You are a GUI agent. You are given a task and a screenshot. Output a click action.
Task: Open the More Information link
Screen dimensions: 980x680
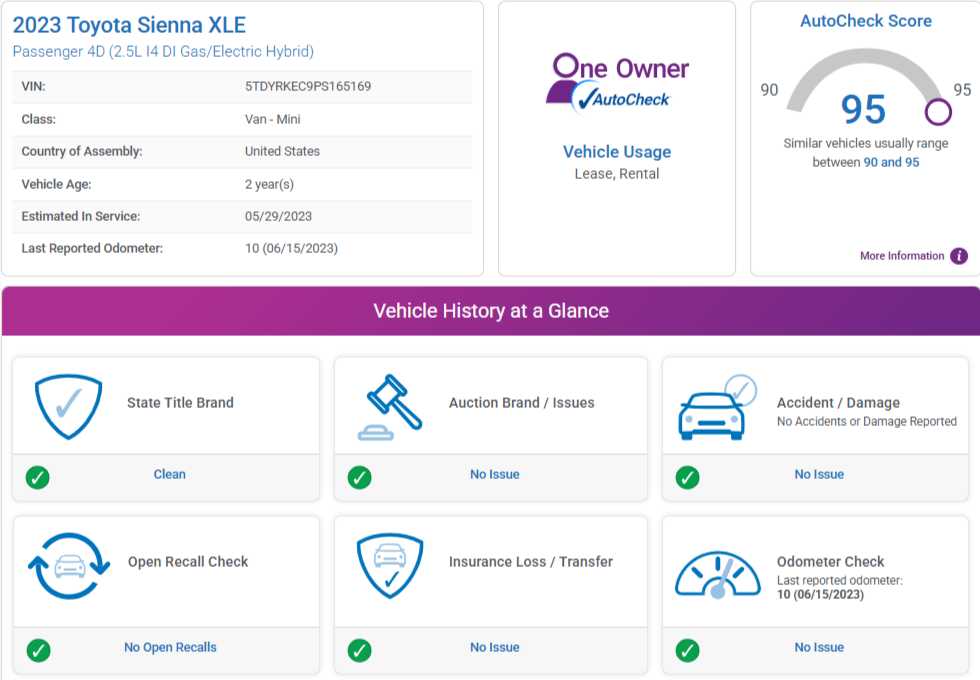901,256
